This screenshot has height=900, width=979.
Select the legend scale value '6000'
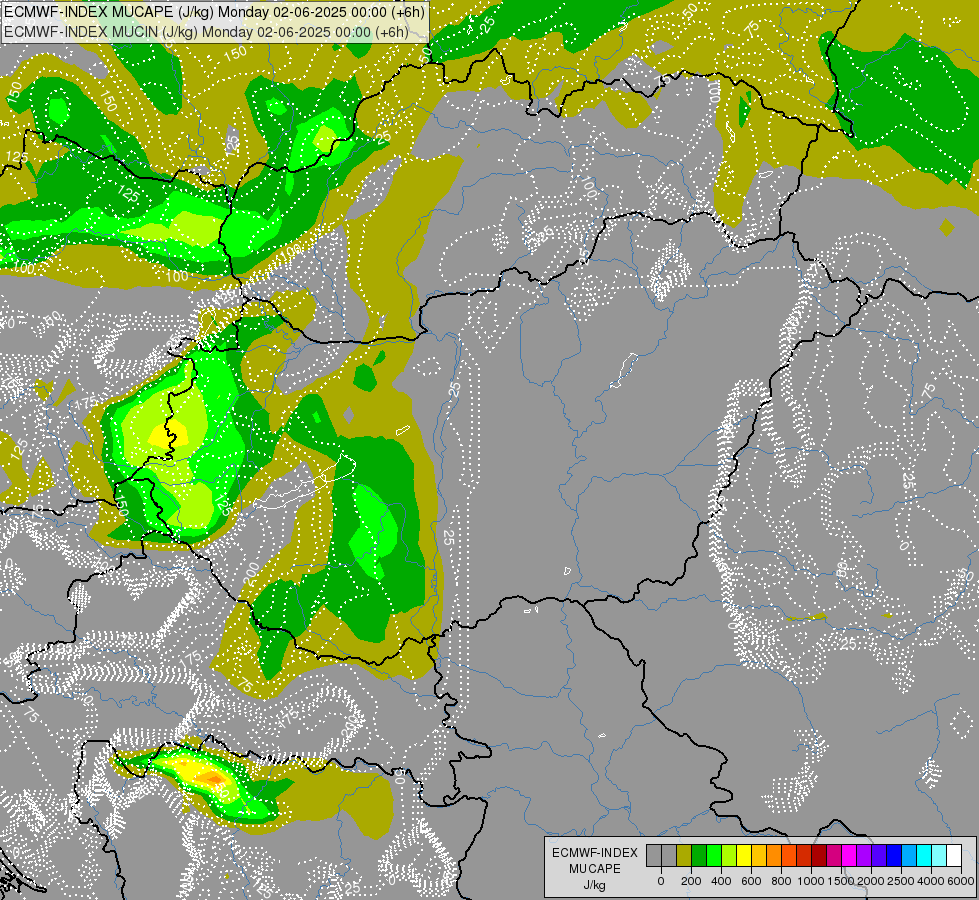[x=961, y=881]
